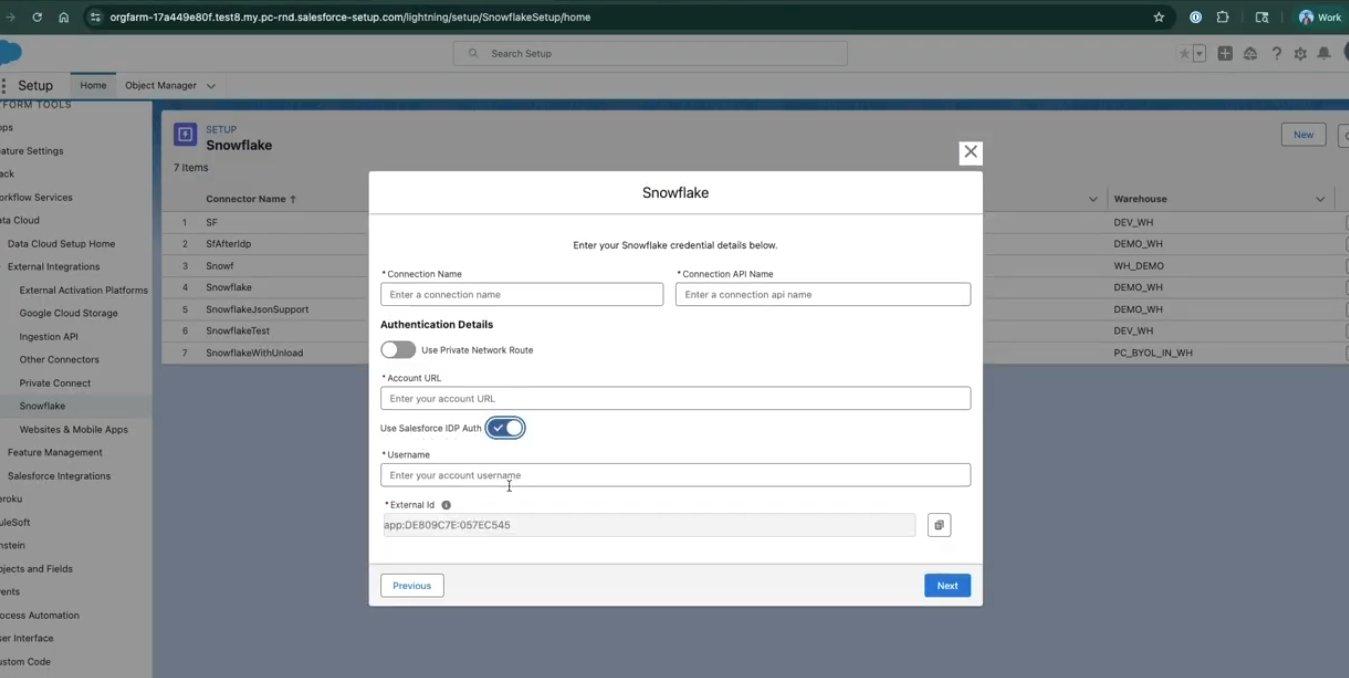The width and height of the screenshot is (1349, 678).
Task: Select External Integrations in sidebar
Action: [x=54, y=267]
